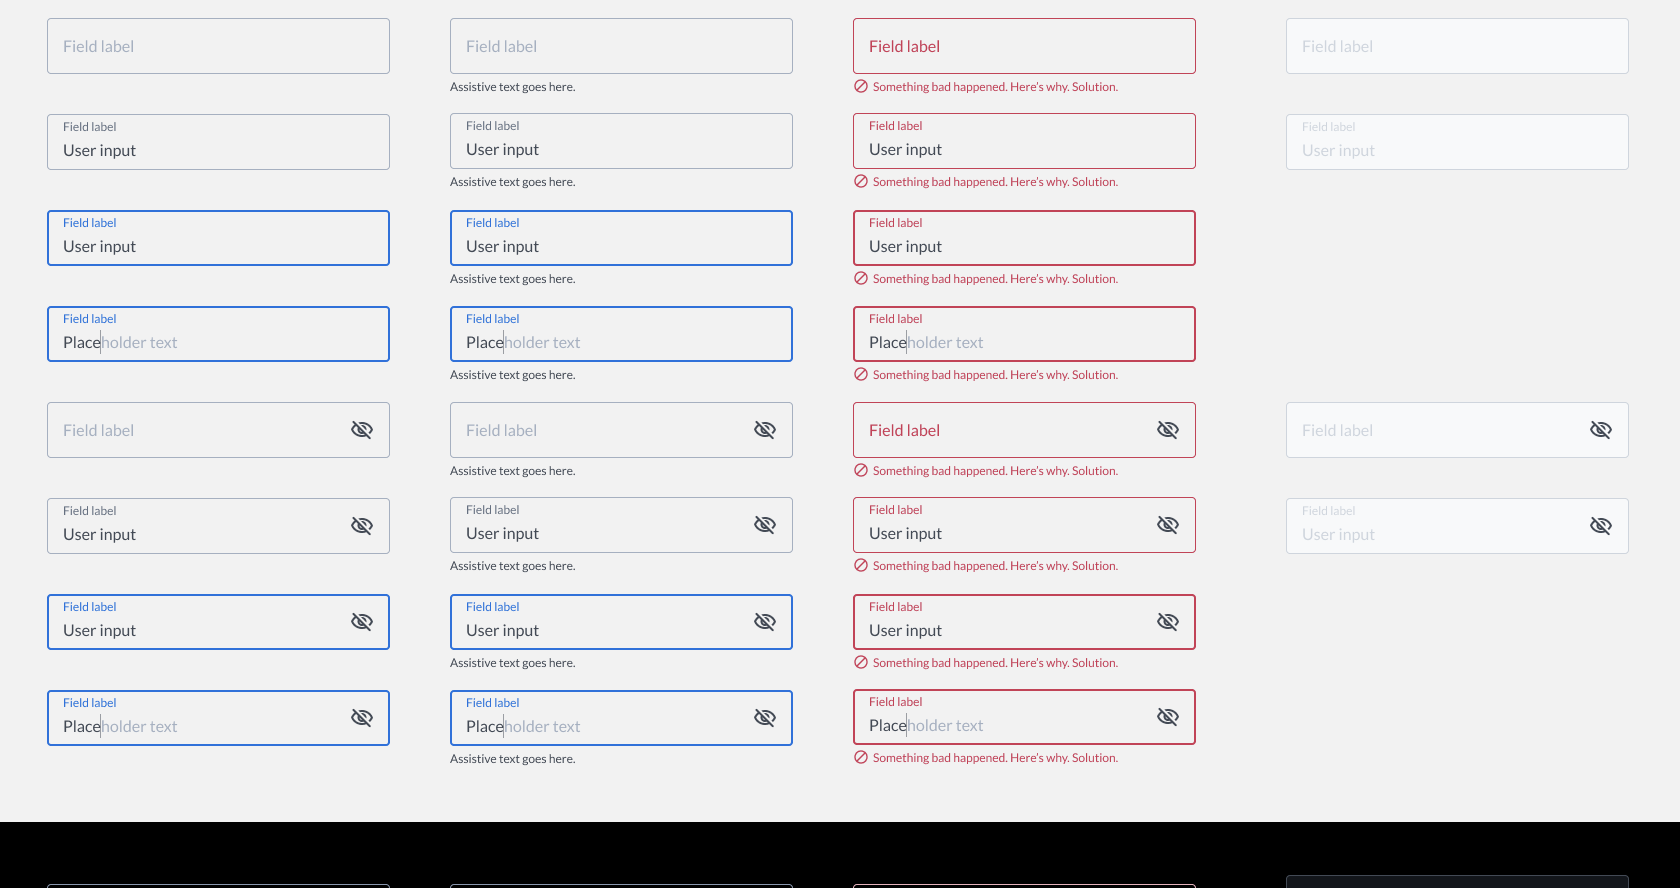1680x888 pixels.
Task: Toggle visibility icon in red empty Field label field
Action: (x=1167, y=430)
